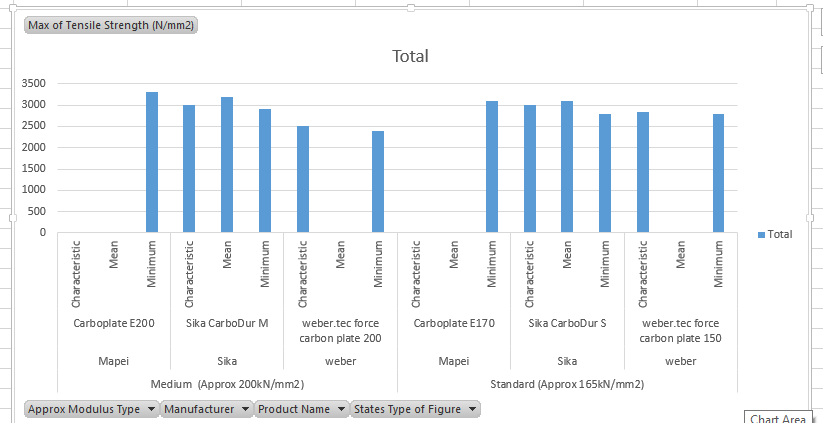Image resolution: width=823 pixels, height=423 pixels.
Task: Click the Mean bar for Sika CarboDur M
Action: point(227,164)
